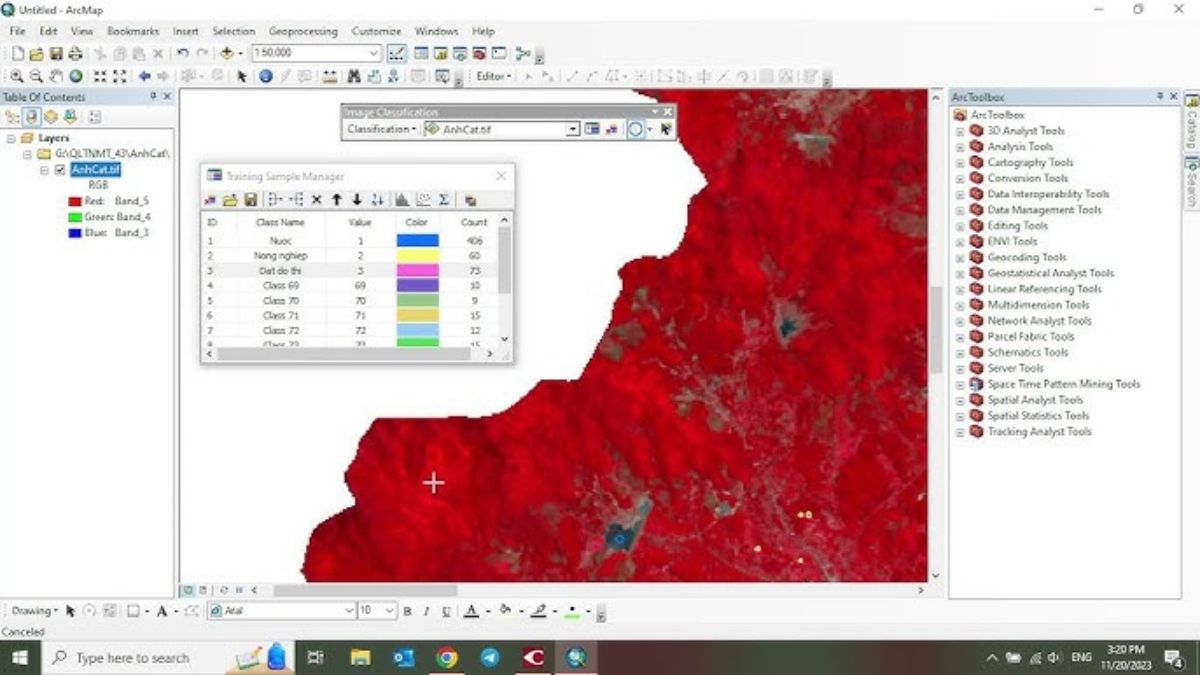Delete the selected training sample class
The width and height of the screenshot is (1200, 675).
317,199
